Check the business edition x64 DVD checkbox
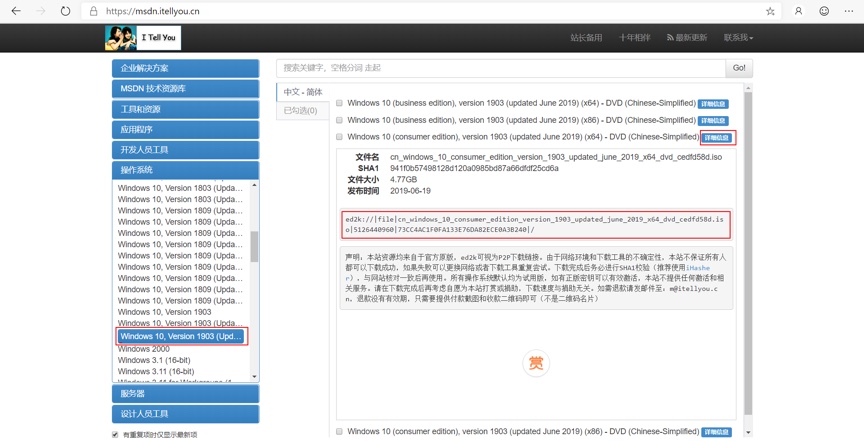864x441 pixels. 339,103
